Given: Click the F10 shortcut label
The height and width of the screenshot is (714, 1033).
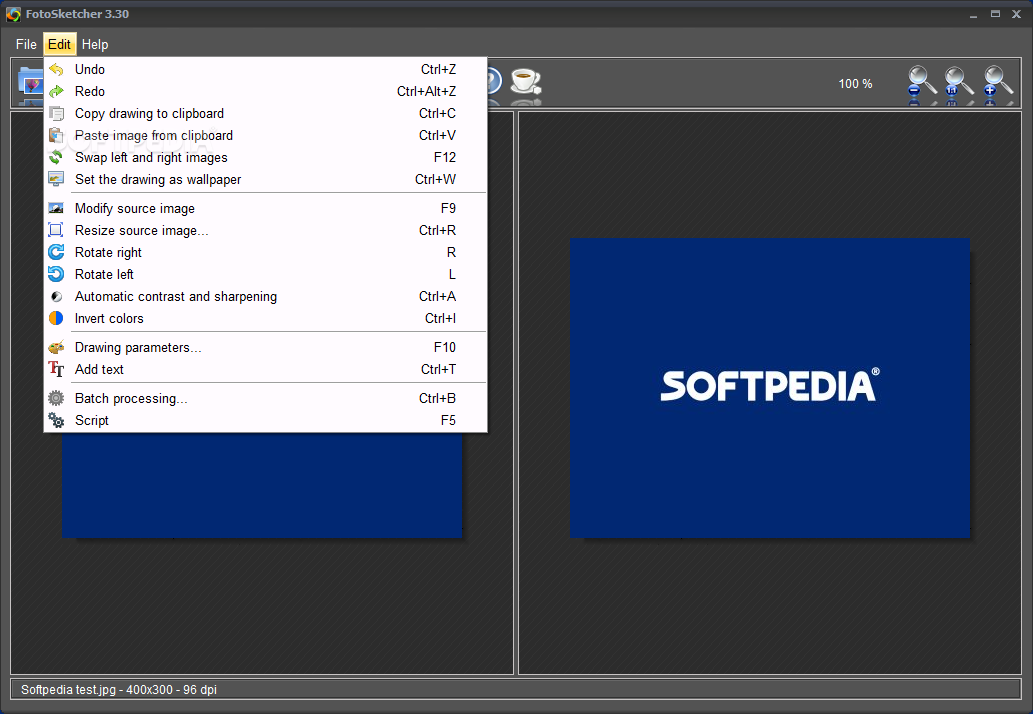Looking at the screenshot, I should tap(445, 347).
